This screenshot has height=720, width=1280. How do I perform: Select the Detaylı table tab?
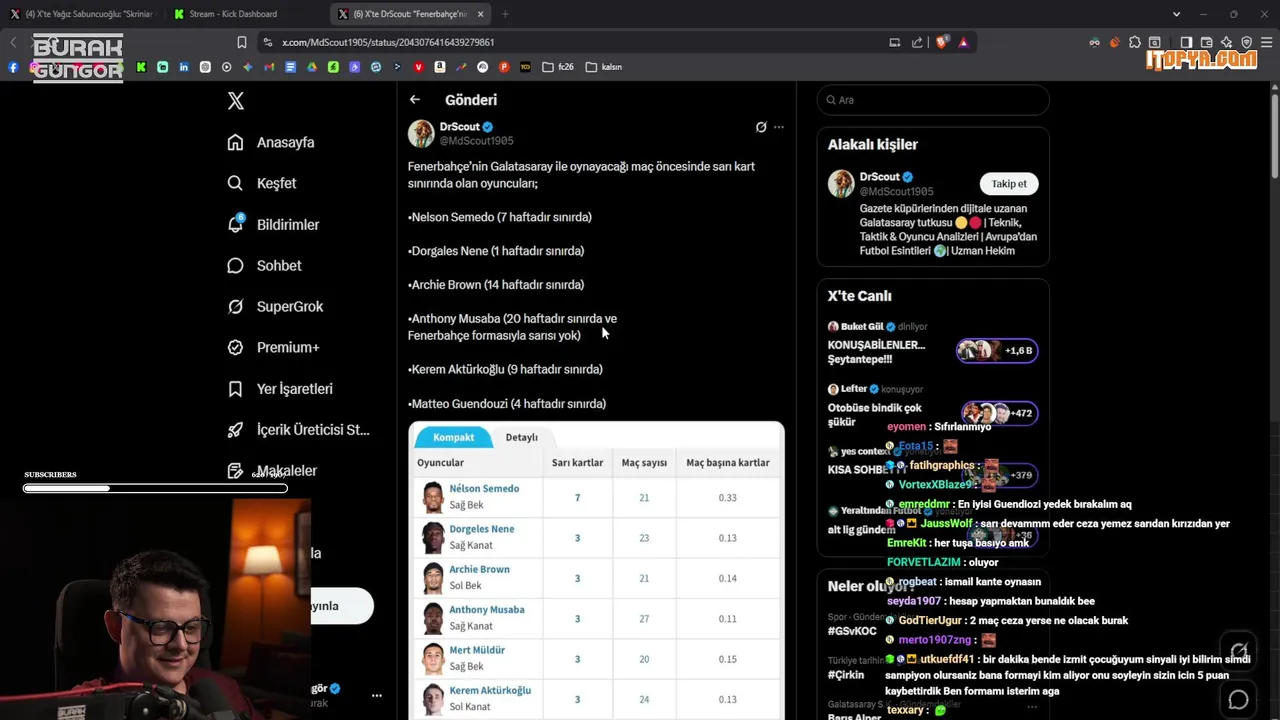[x=521, y=437]
